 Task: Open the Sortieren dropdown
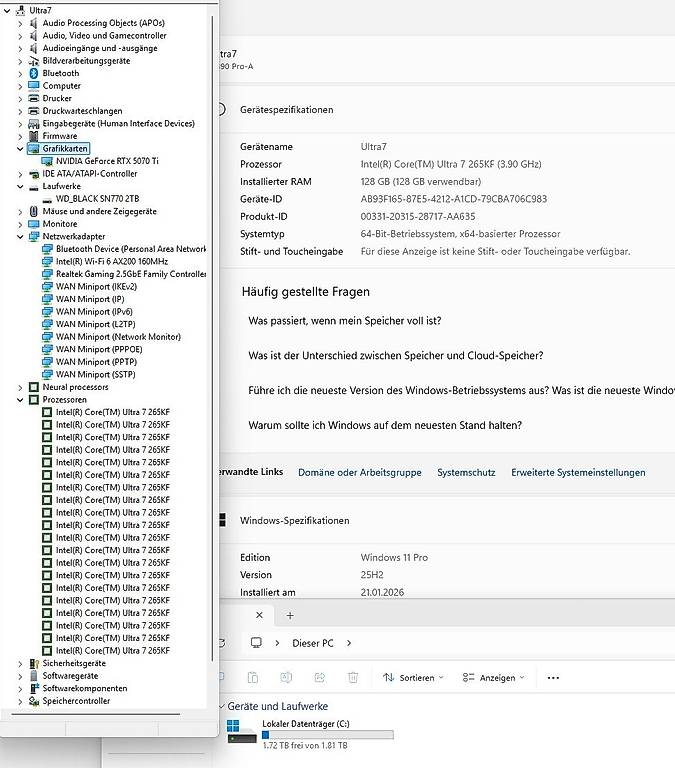click(413, 677)
